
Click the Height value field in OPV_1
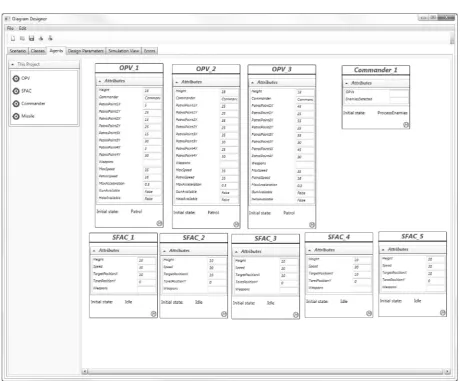tap(152, 91)
